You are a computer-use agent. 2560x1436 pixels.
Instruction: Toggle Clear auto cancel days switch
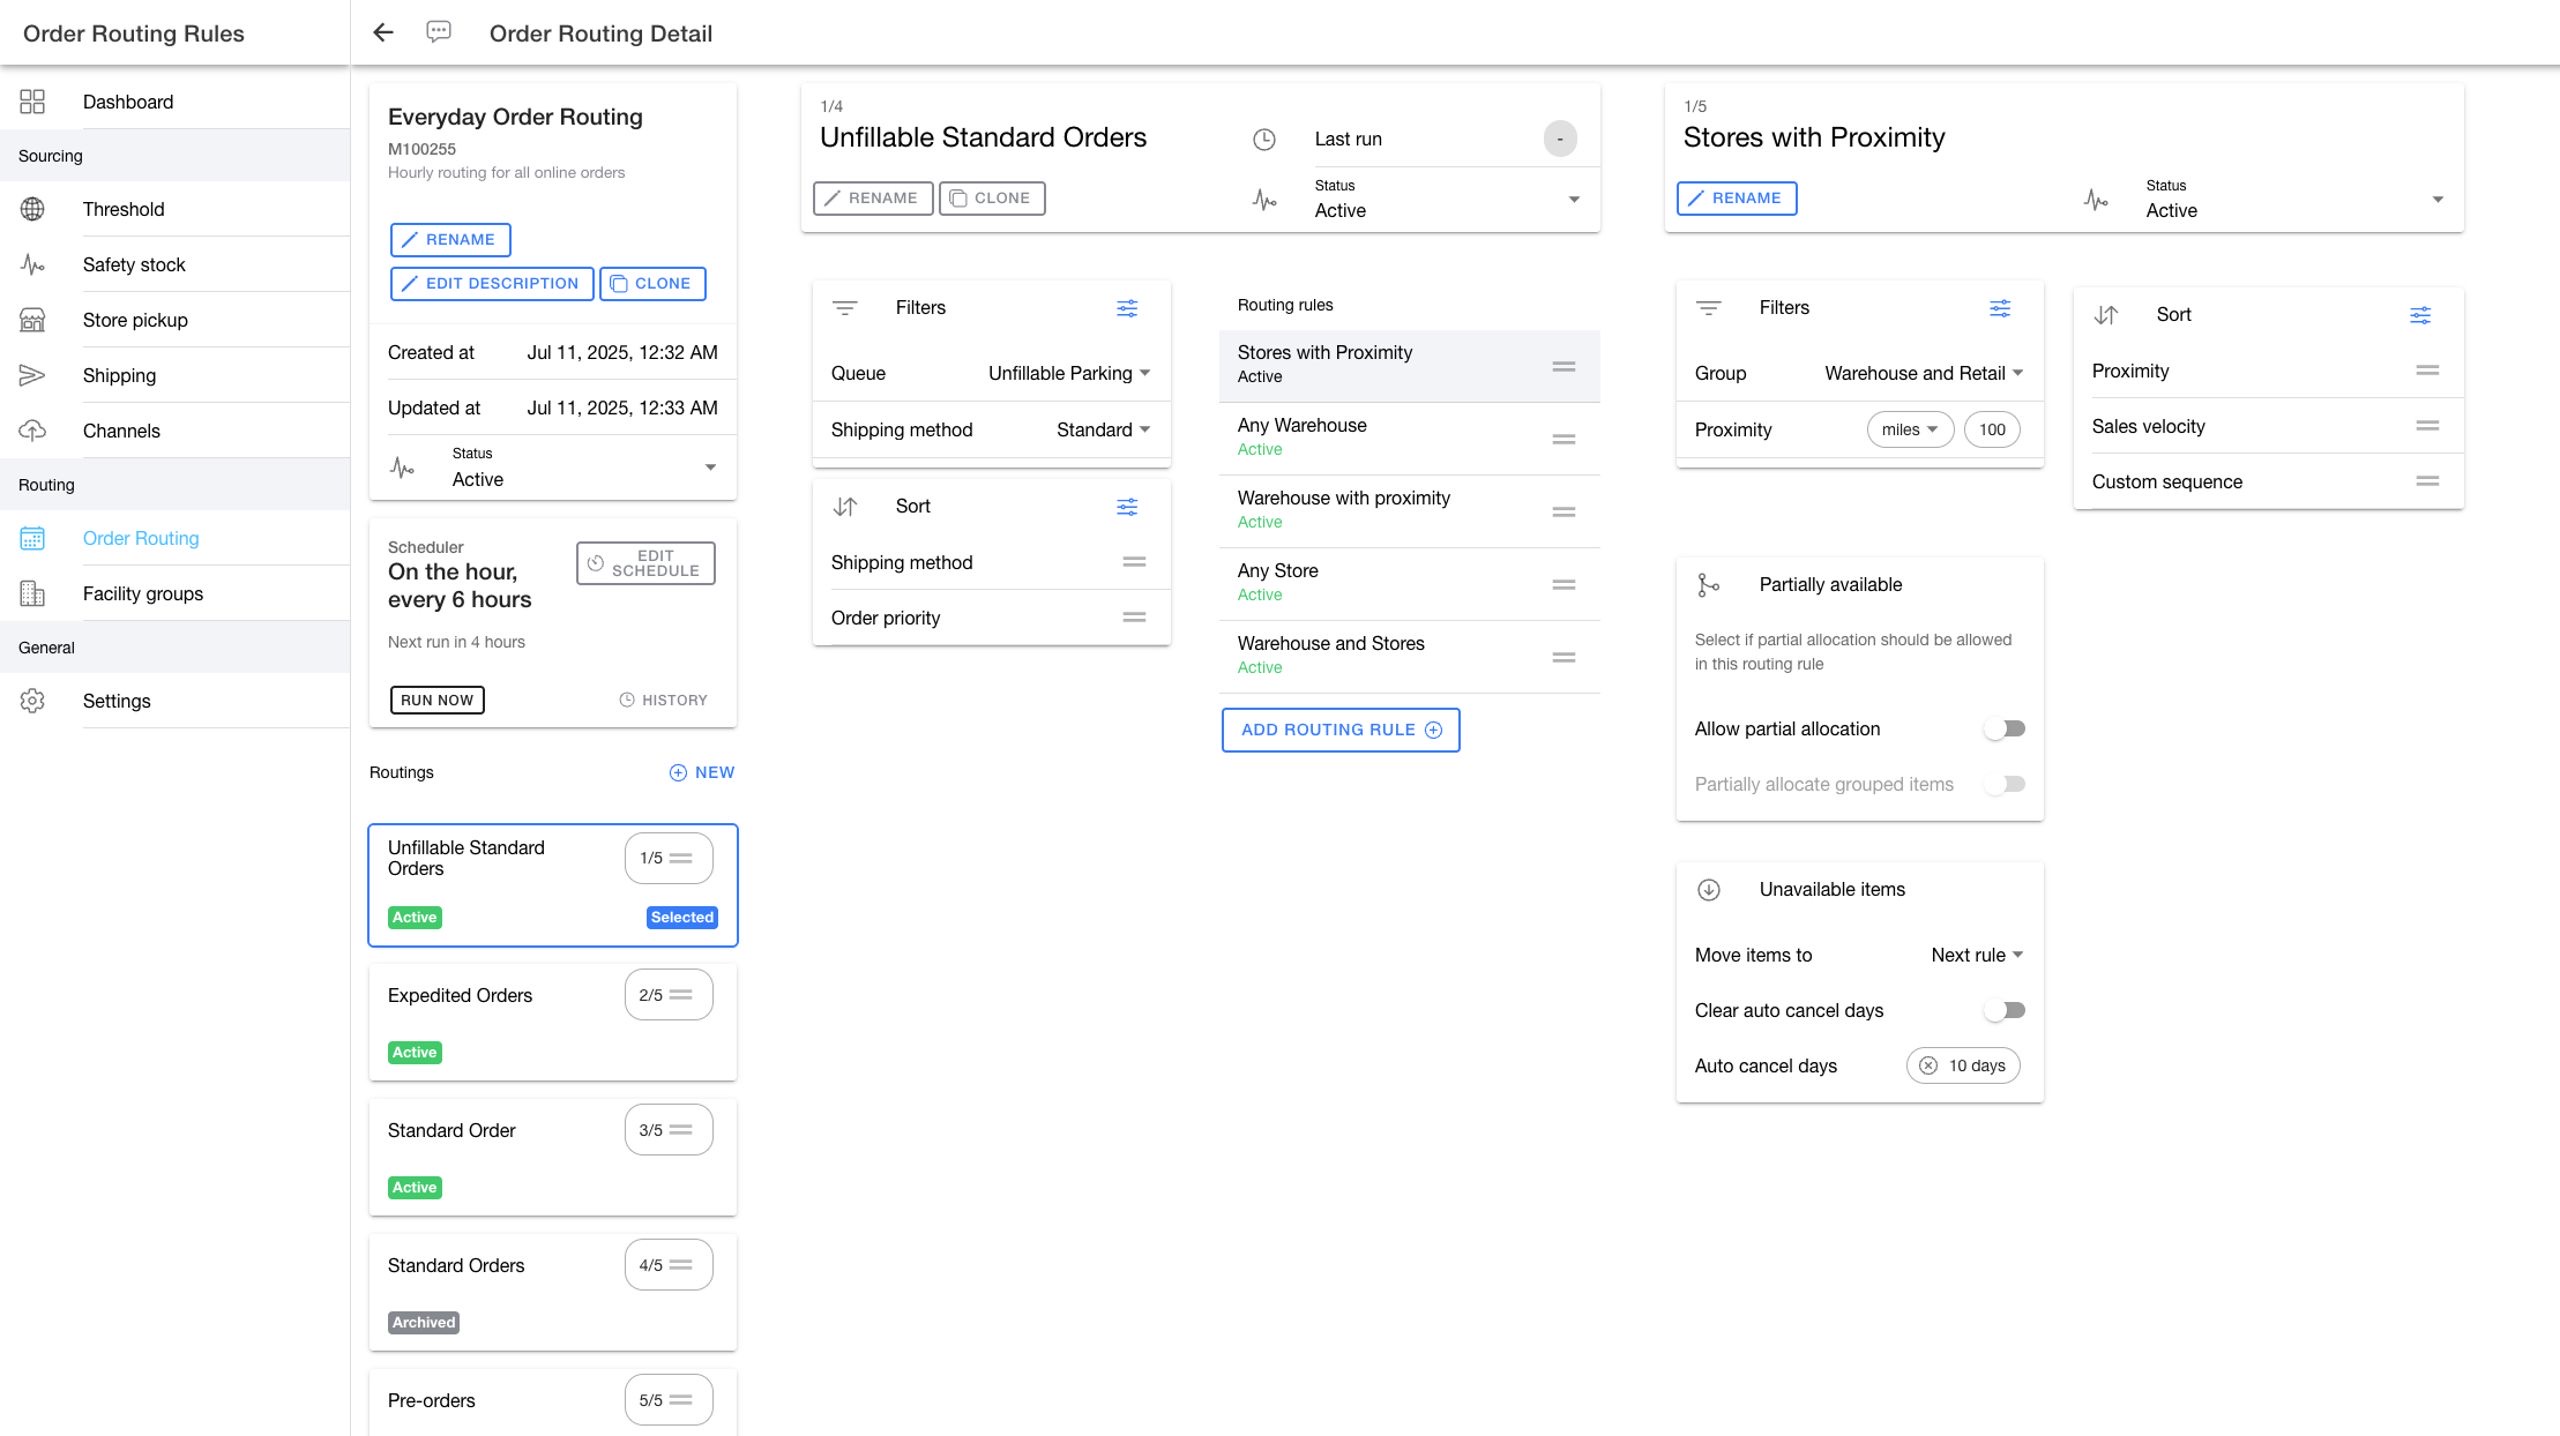(x=2005, y=1010)
